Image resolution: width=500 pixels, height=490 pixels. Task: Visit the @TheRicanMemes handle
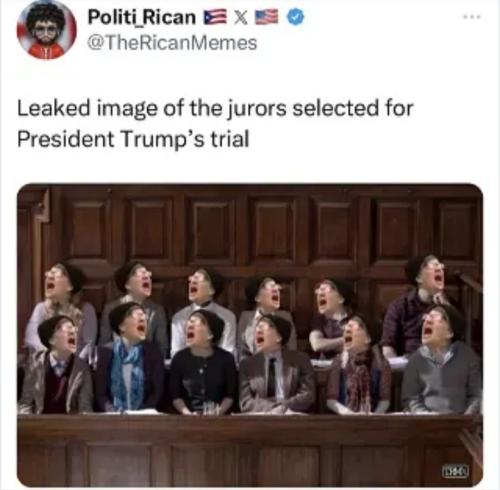pyautogui.click(x=172, y=43)
